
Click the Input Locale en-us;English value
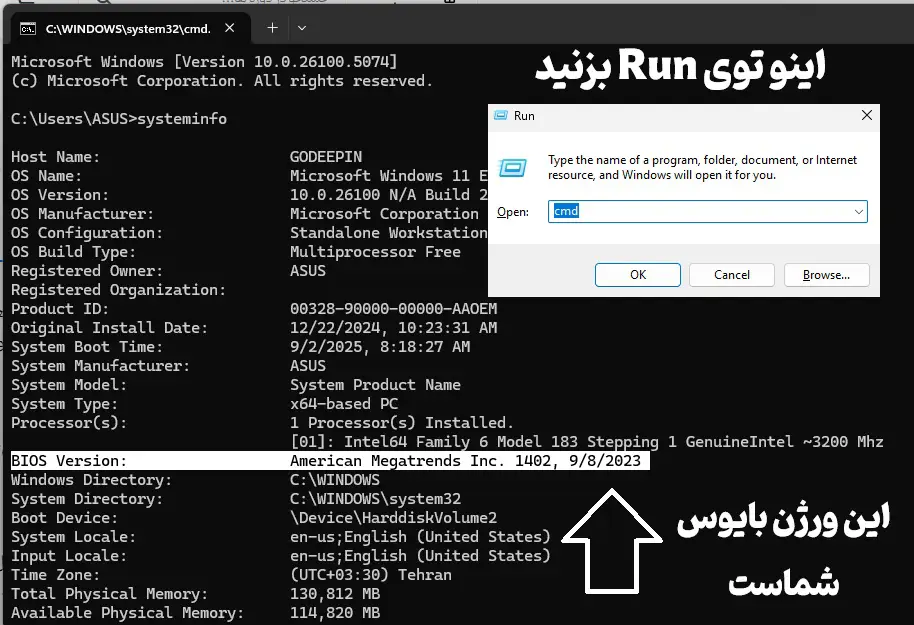[x=420, y=556]
